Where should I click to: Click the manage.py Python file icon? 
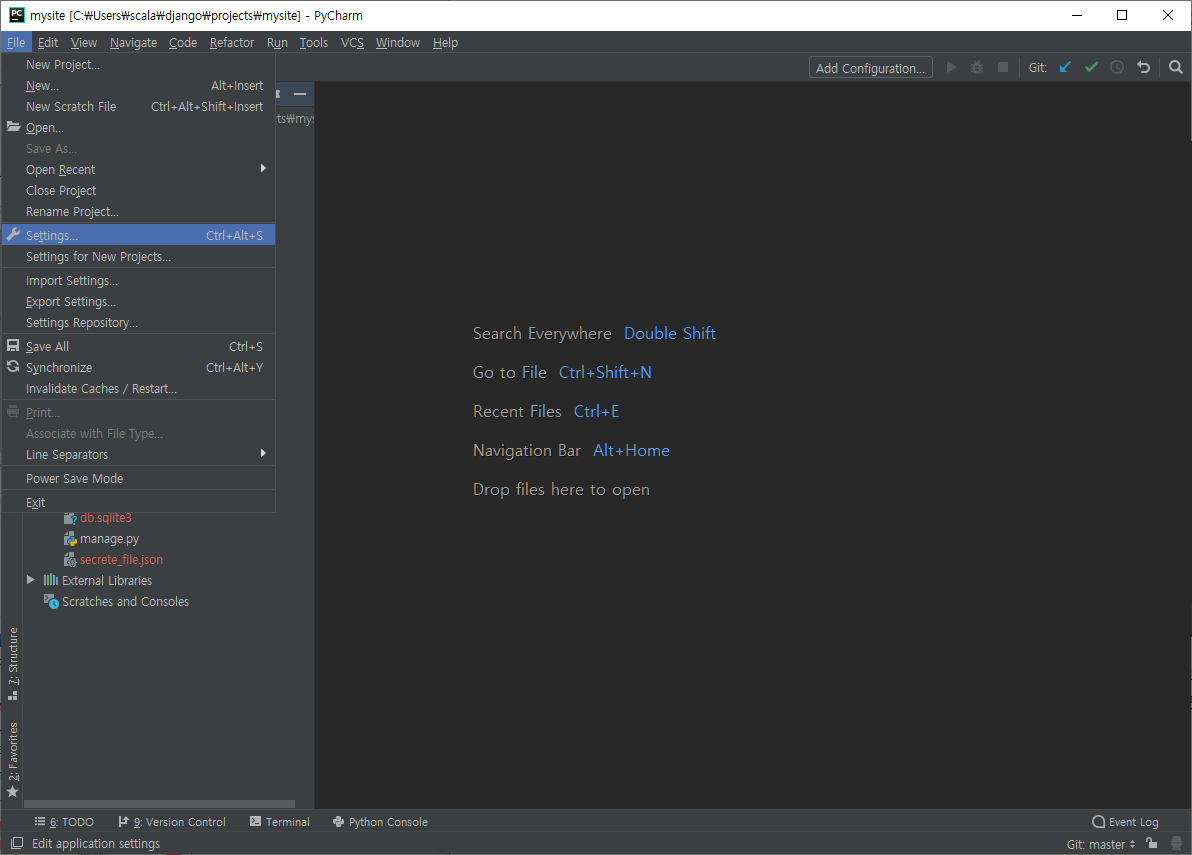coord(70,539)
